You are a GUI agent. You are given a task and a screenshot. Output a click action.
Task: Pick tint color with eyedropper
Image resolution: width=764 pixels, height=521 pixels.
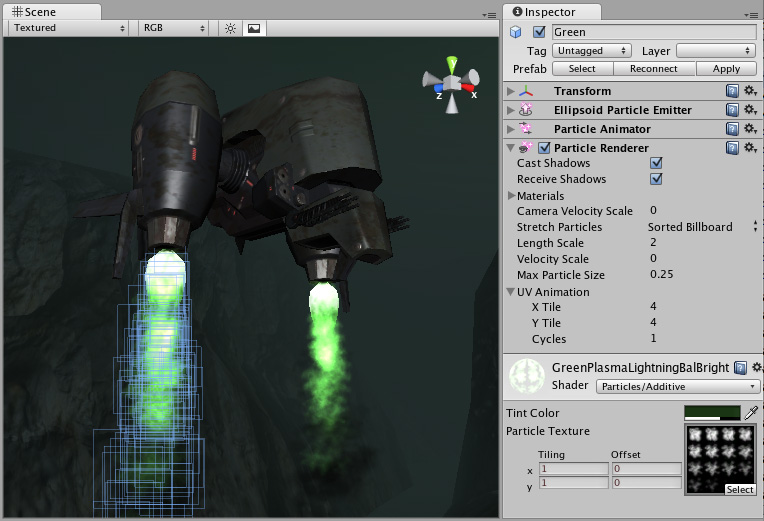click(x=752, y=412)
